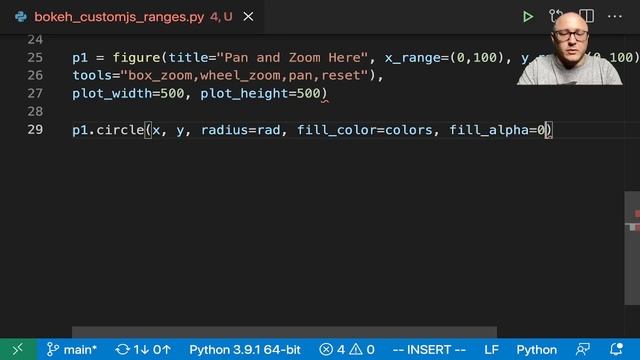Click plot_width=500 on line 27

click(x=128, y=93)
